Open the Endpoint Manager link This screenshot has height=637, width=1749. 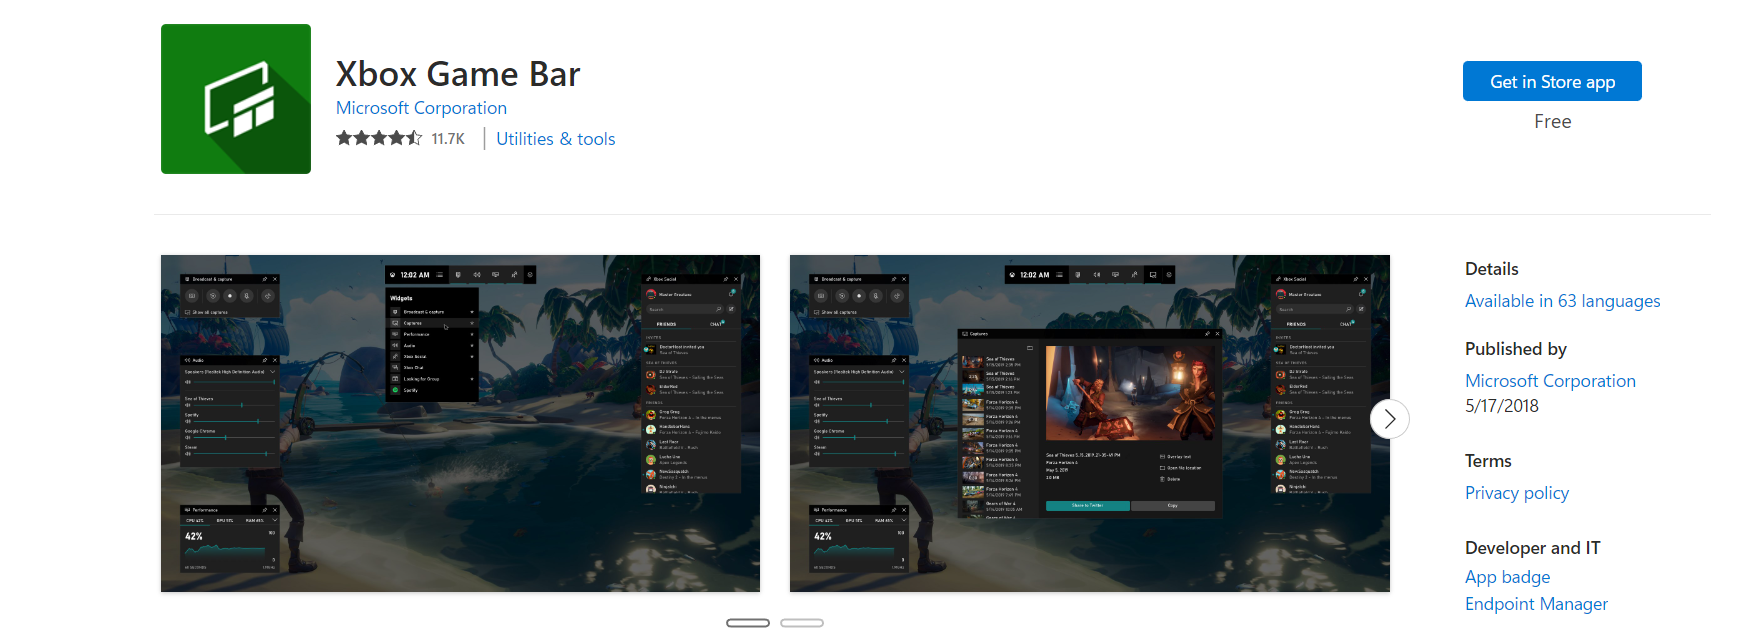coord(1536,604)
